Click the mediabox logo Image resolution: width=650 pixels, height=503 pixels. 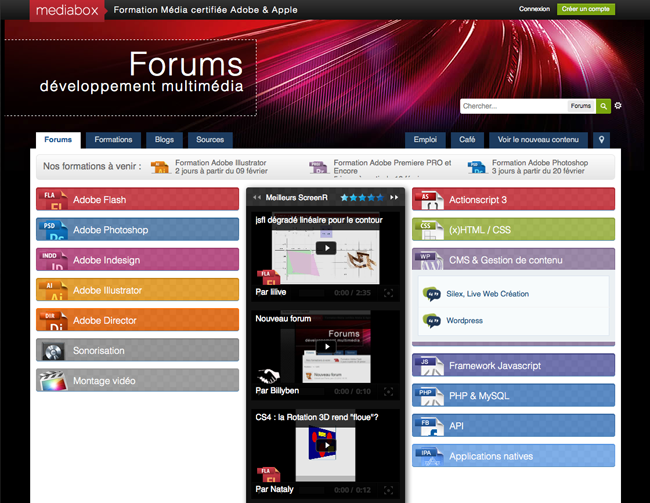point(67,10)
